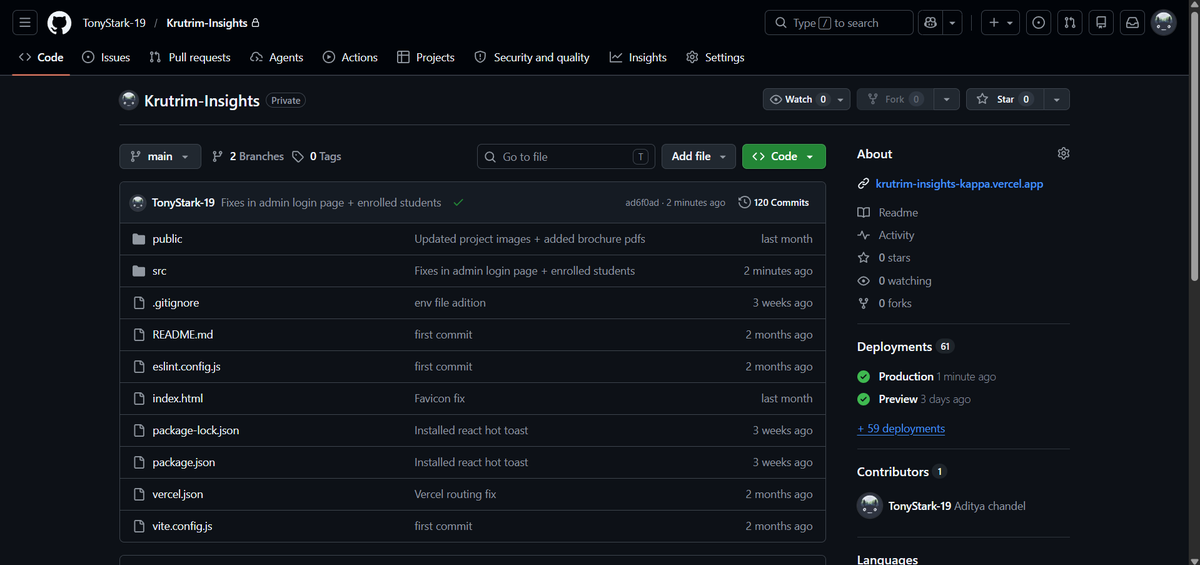
Task: Open the README.md file
Action: click(182, 335)
